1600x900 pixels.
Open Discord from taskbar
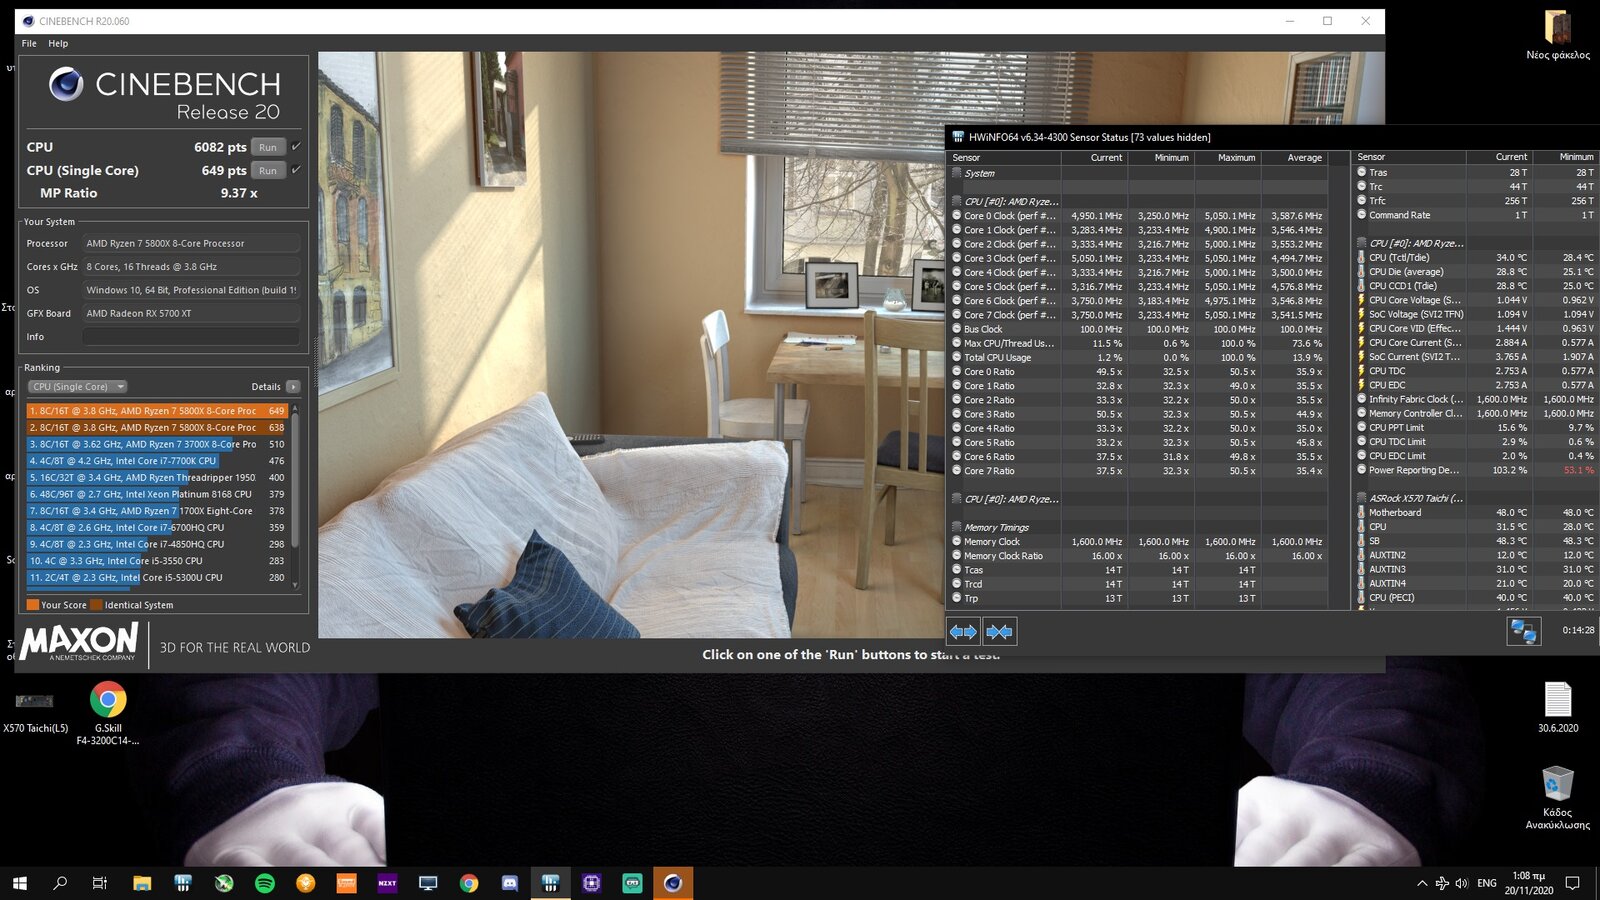510,883
